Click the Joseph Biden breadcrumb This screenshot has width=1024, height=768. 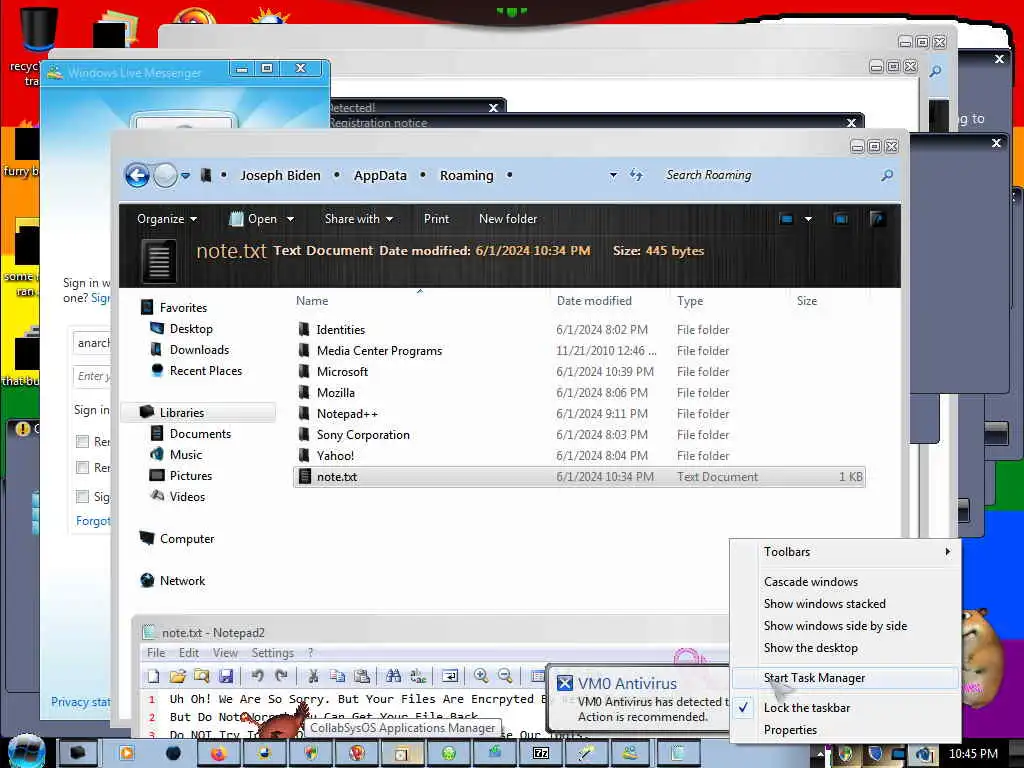(x=280, y=175)
